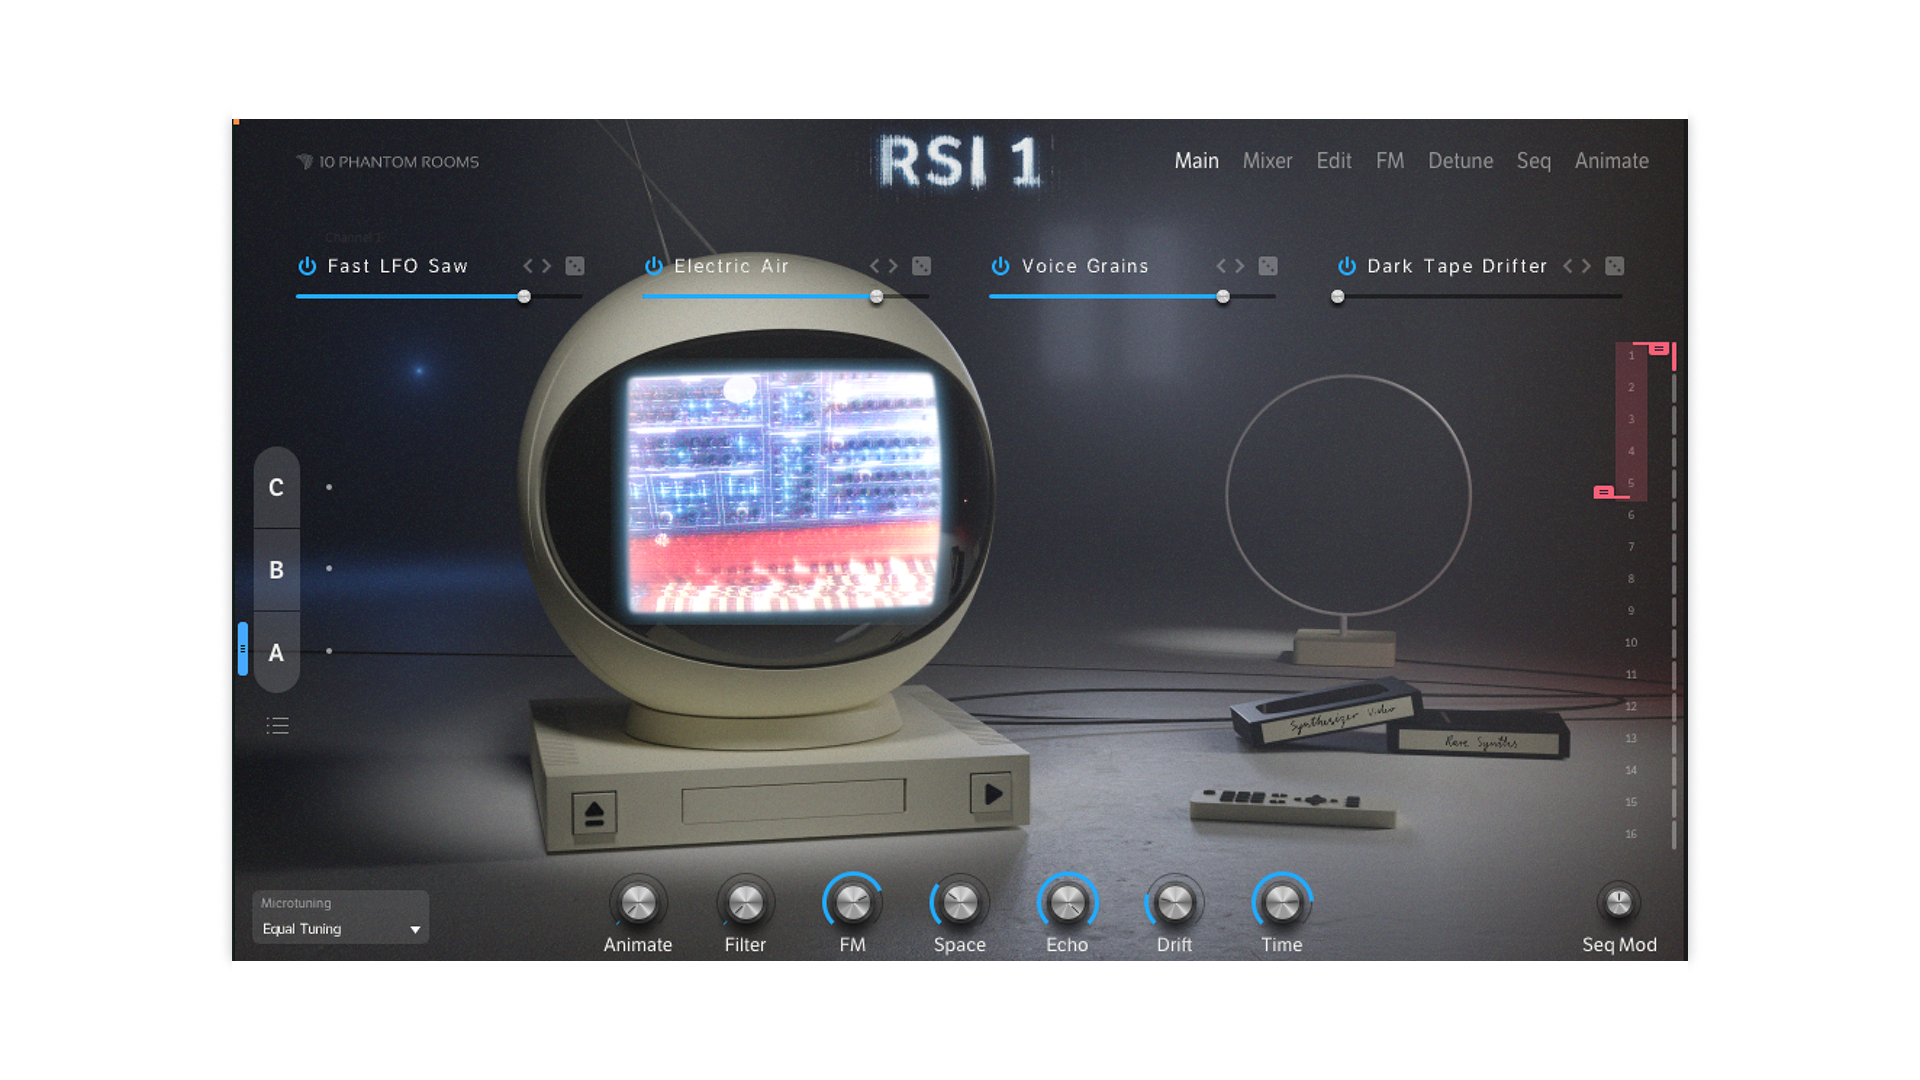Randomize the Voice Grains slot
This screenshot has height=1080, width=1920.
1267,266
